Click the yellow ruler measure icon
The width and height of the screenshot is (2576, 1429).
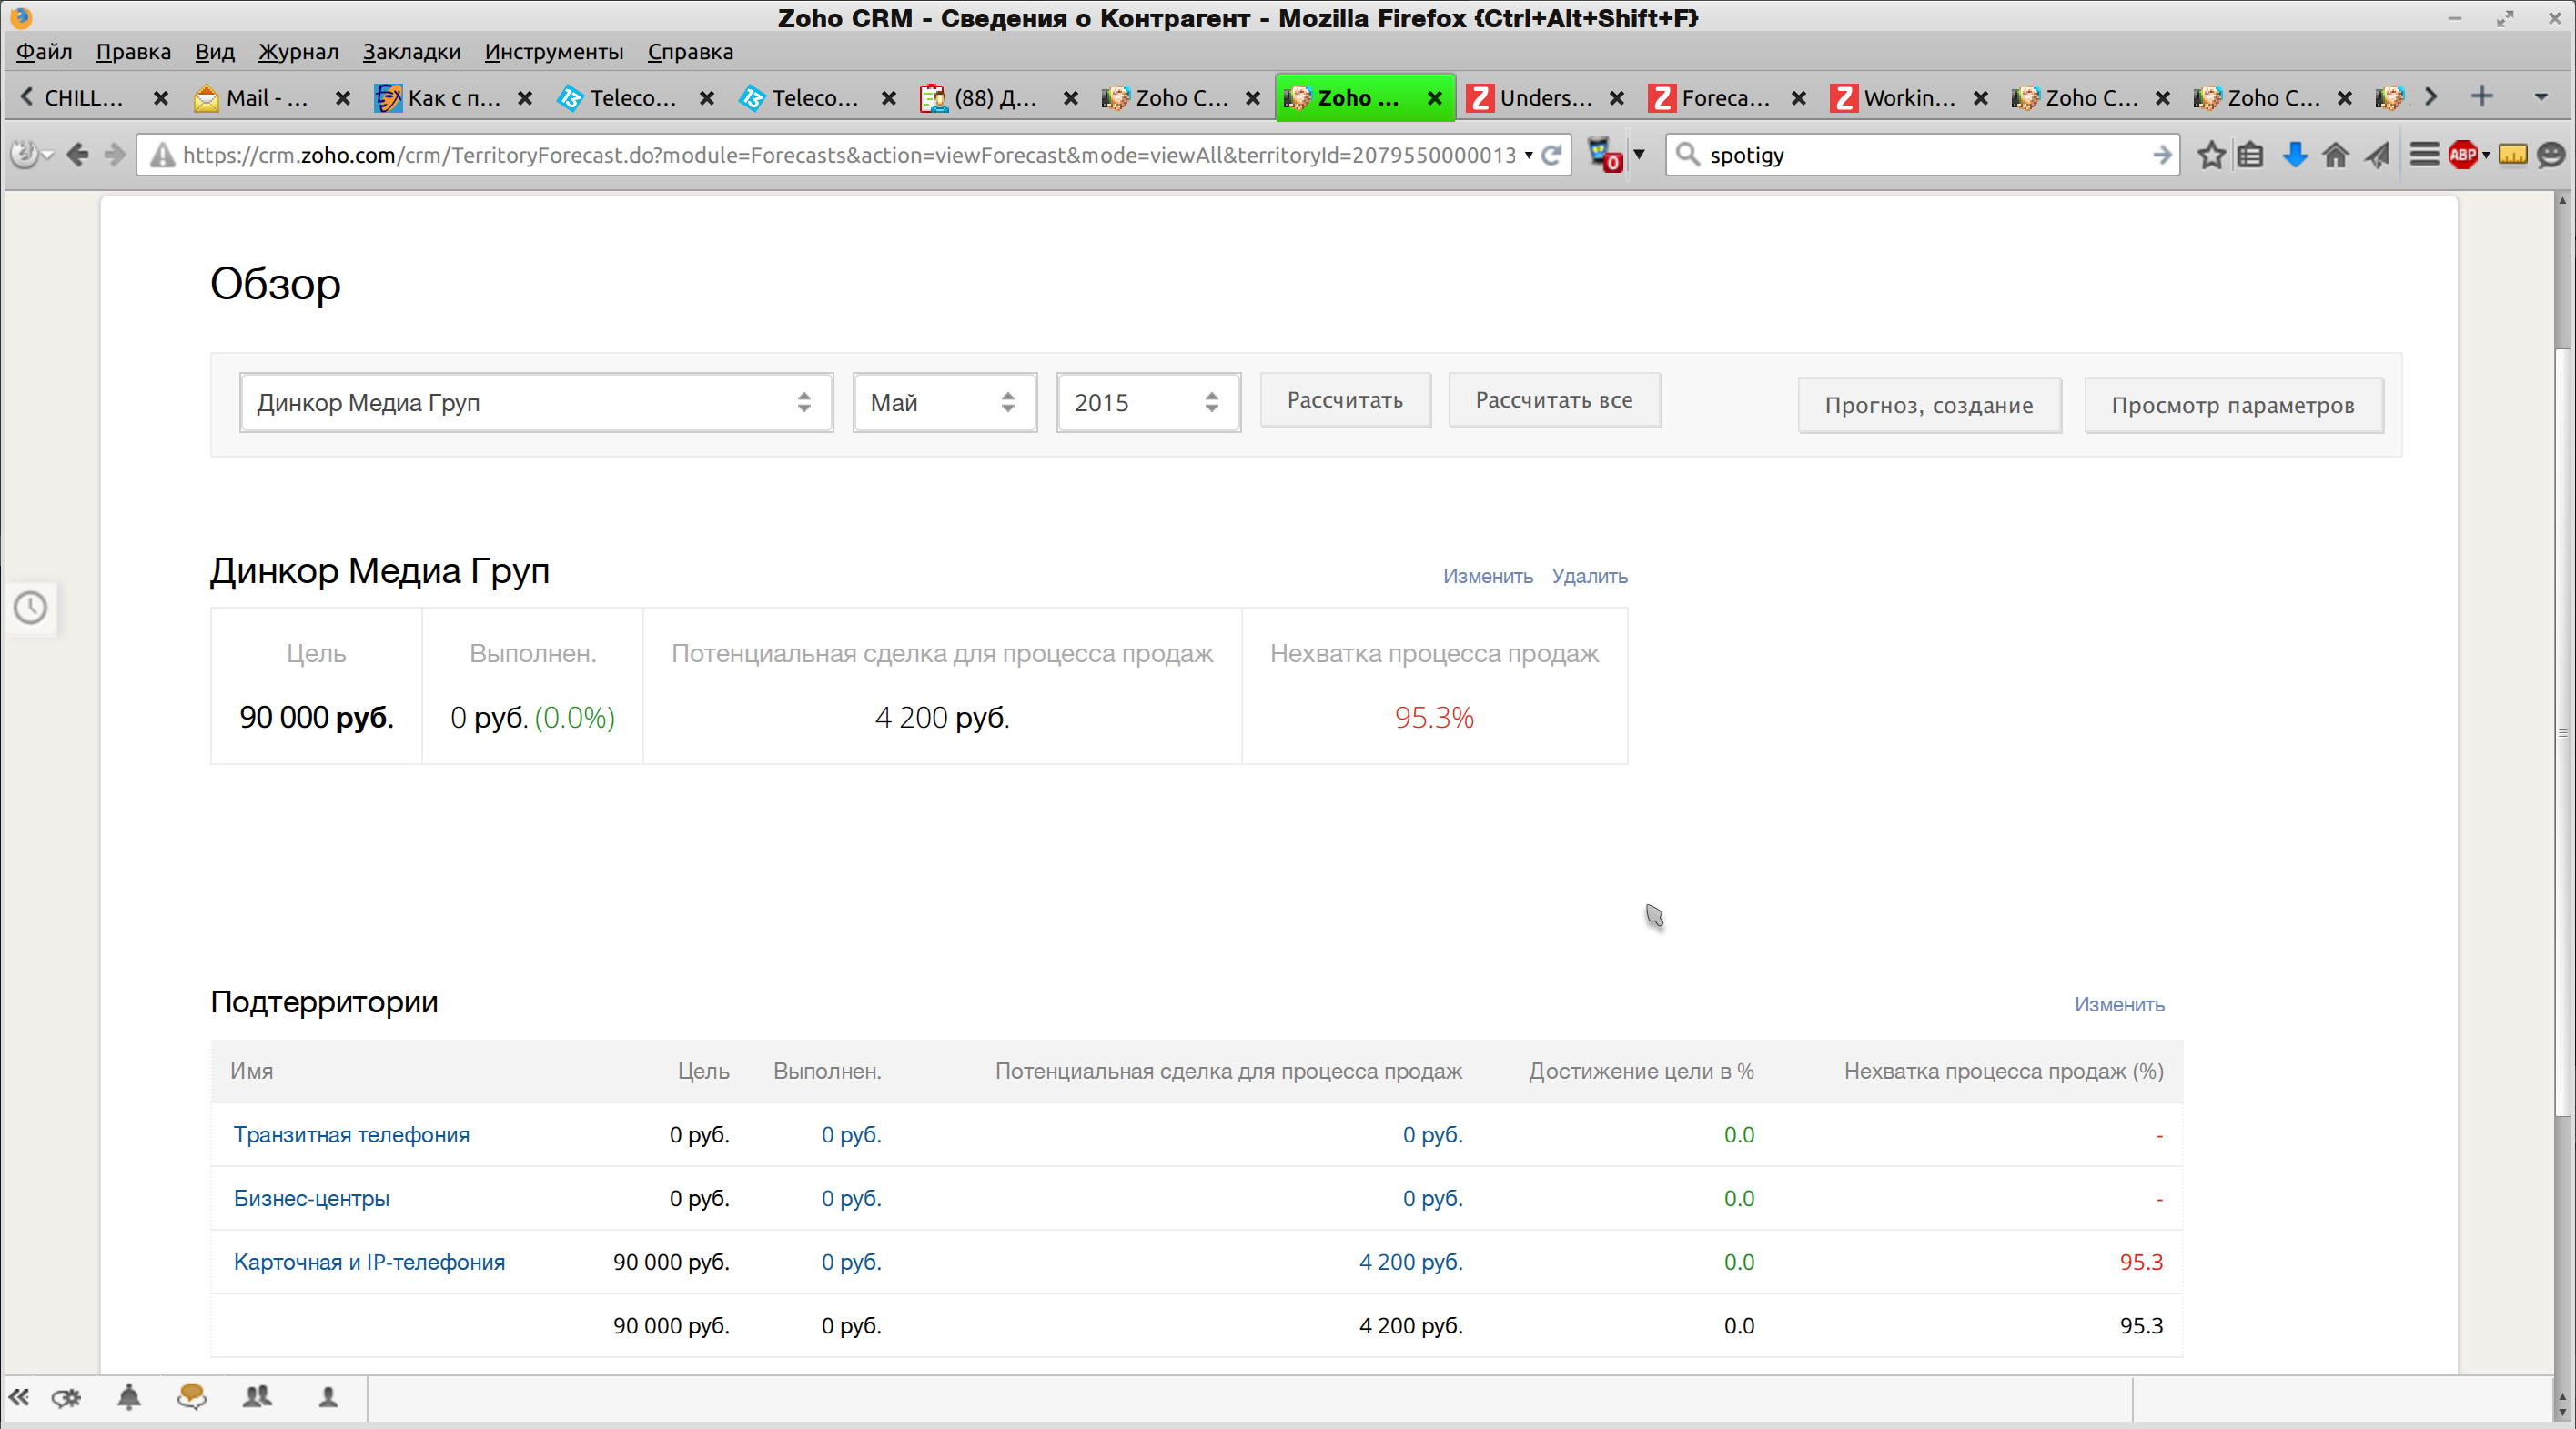[2512, 155]
